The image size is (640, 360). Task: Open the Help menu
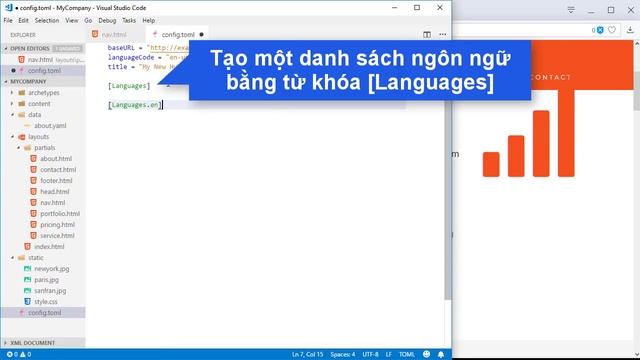(149, 20)
